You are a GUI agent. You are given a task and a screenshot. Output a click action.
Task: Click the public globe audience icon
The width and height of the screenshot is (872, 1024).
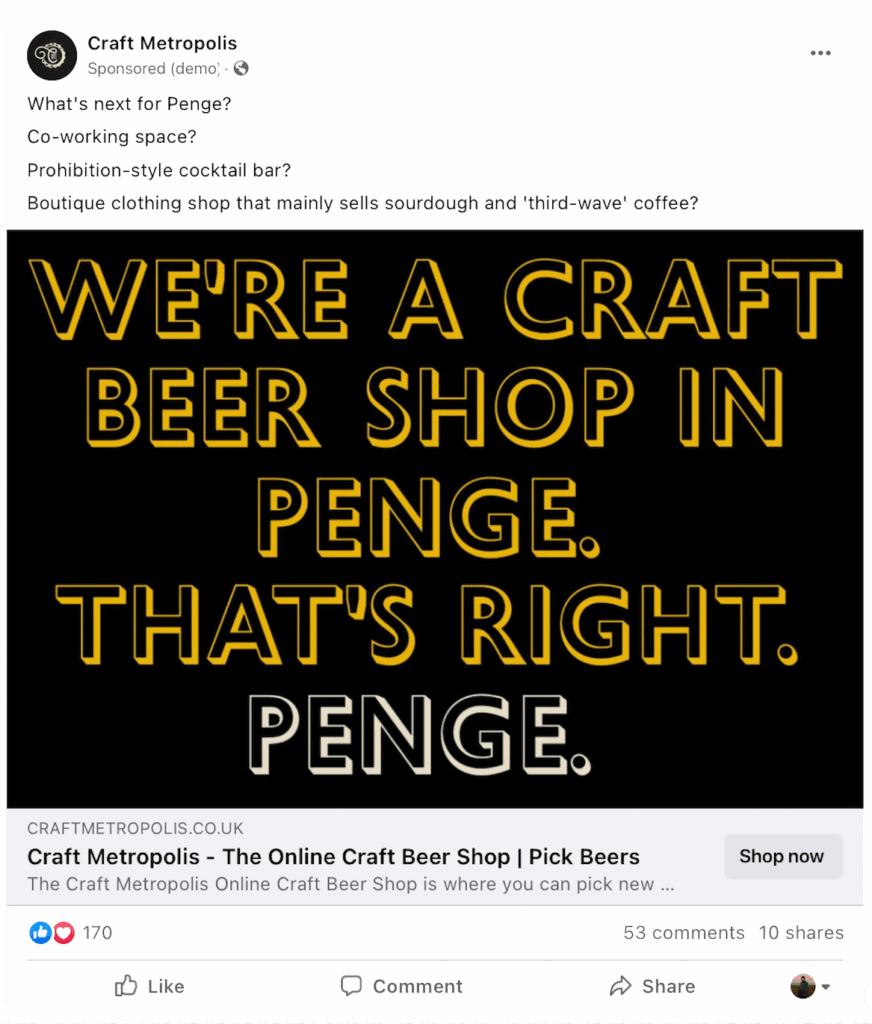click(x=241, y=69)
